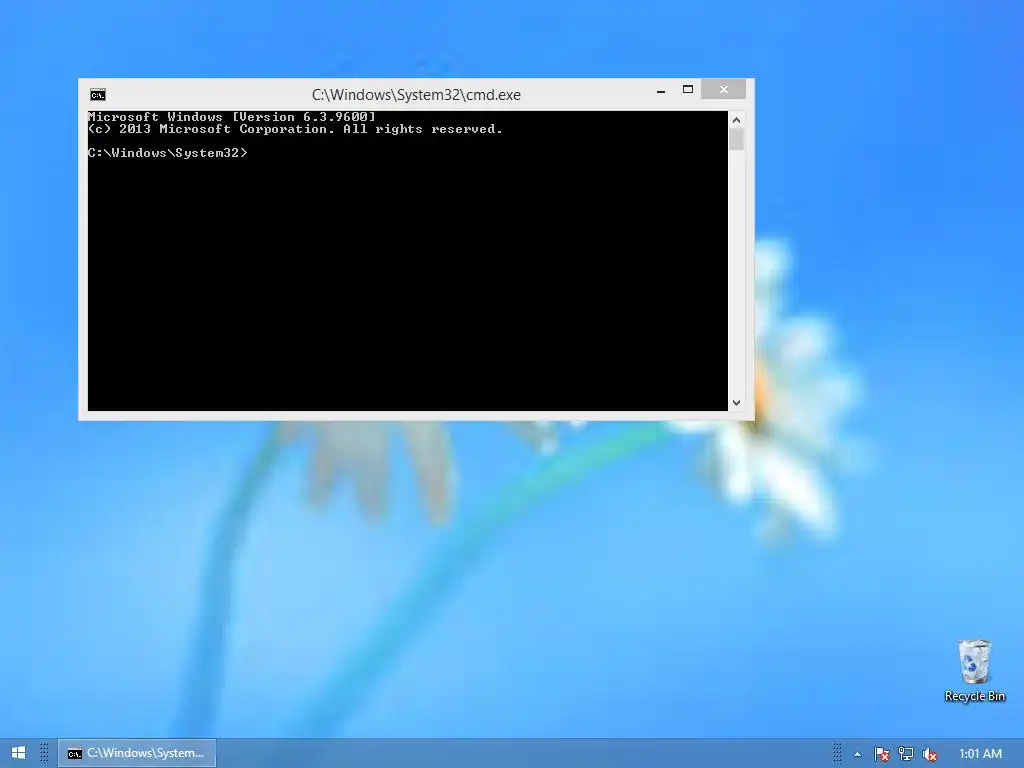Open the clock showing 1:01 AM
1024x768 pixels.
coord(980,754)
